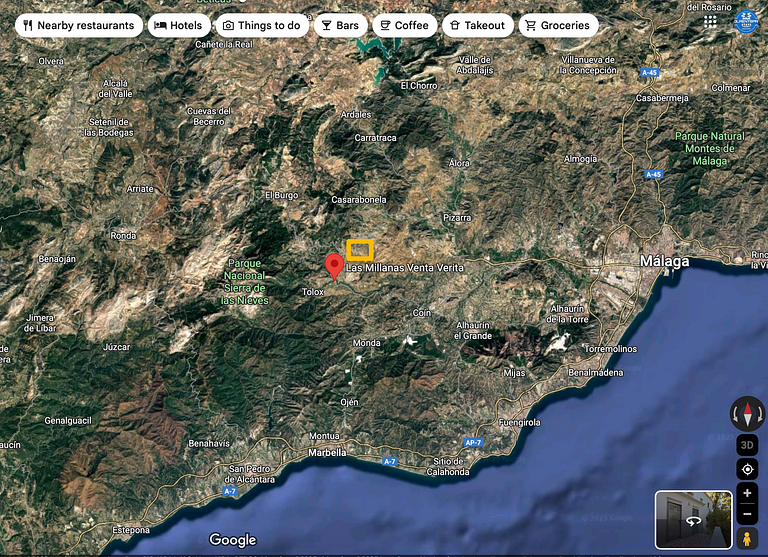Open the Google apps grid
This screenshot has width=768, height=557.
click(710, 21)
